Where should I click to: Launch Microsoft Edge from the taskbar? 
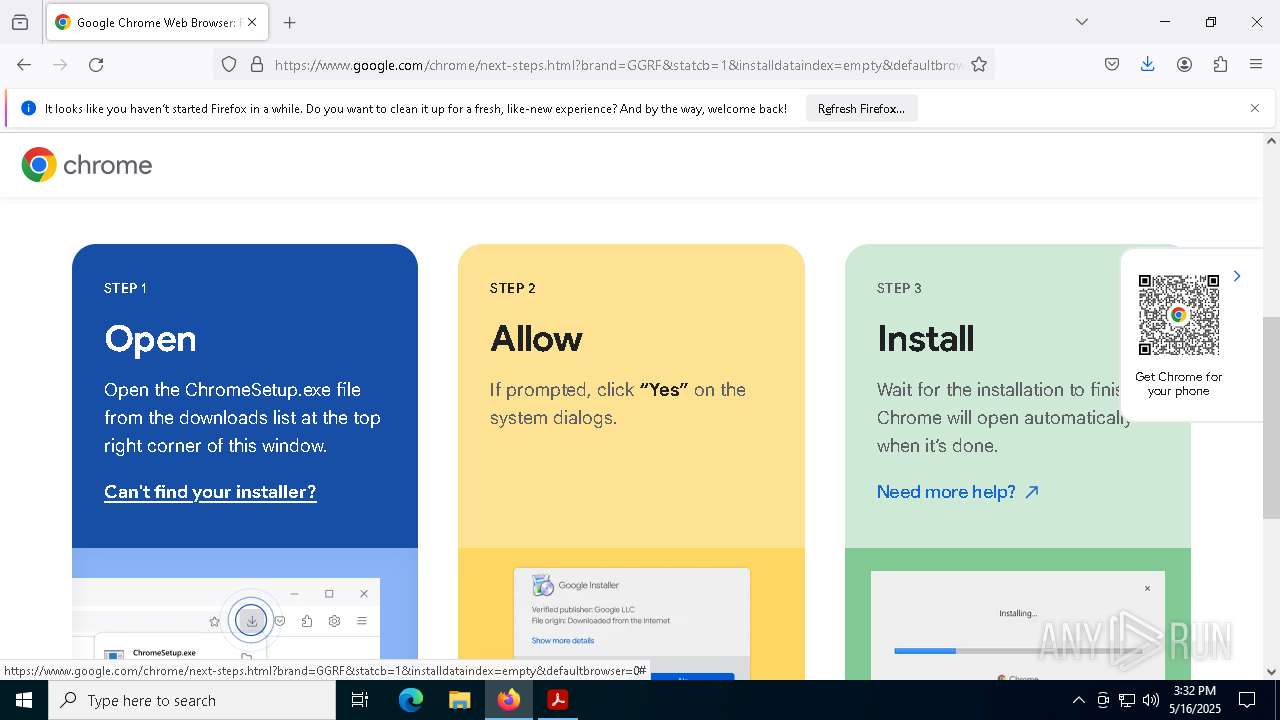(x=411, y=700)
